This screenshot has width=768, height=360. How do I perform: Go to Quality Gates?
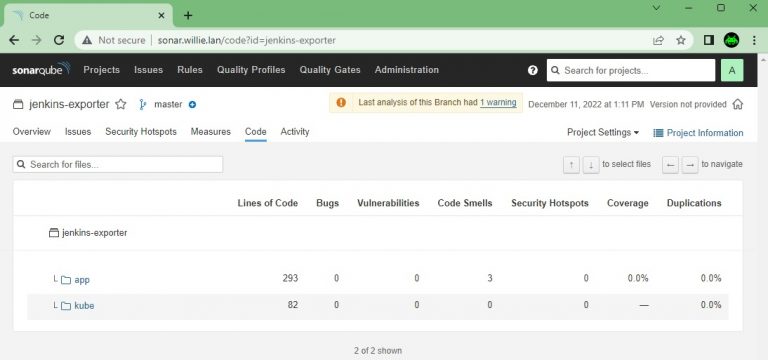pos(330,70)
